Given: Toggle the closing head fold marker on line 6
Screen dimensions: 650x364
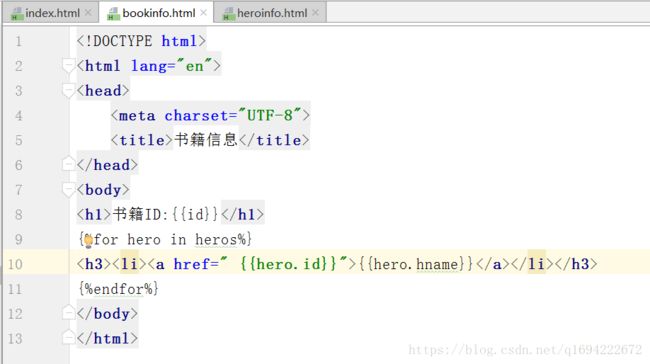Looking at the screenshot, I should [68, 164].
